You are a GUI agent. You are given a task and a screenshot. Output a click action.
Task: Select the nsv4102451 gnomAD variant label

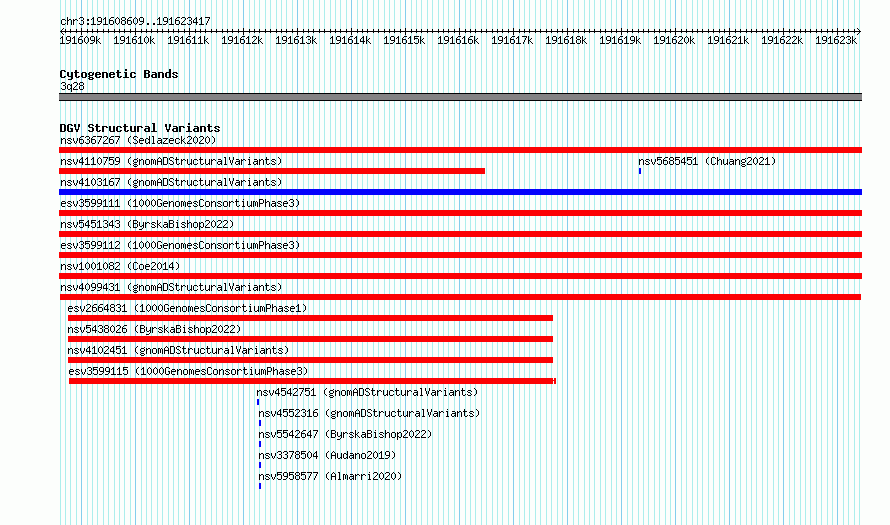[178, 350]
